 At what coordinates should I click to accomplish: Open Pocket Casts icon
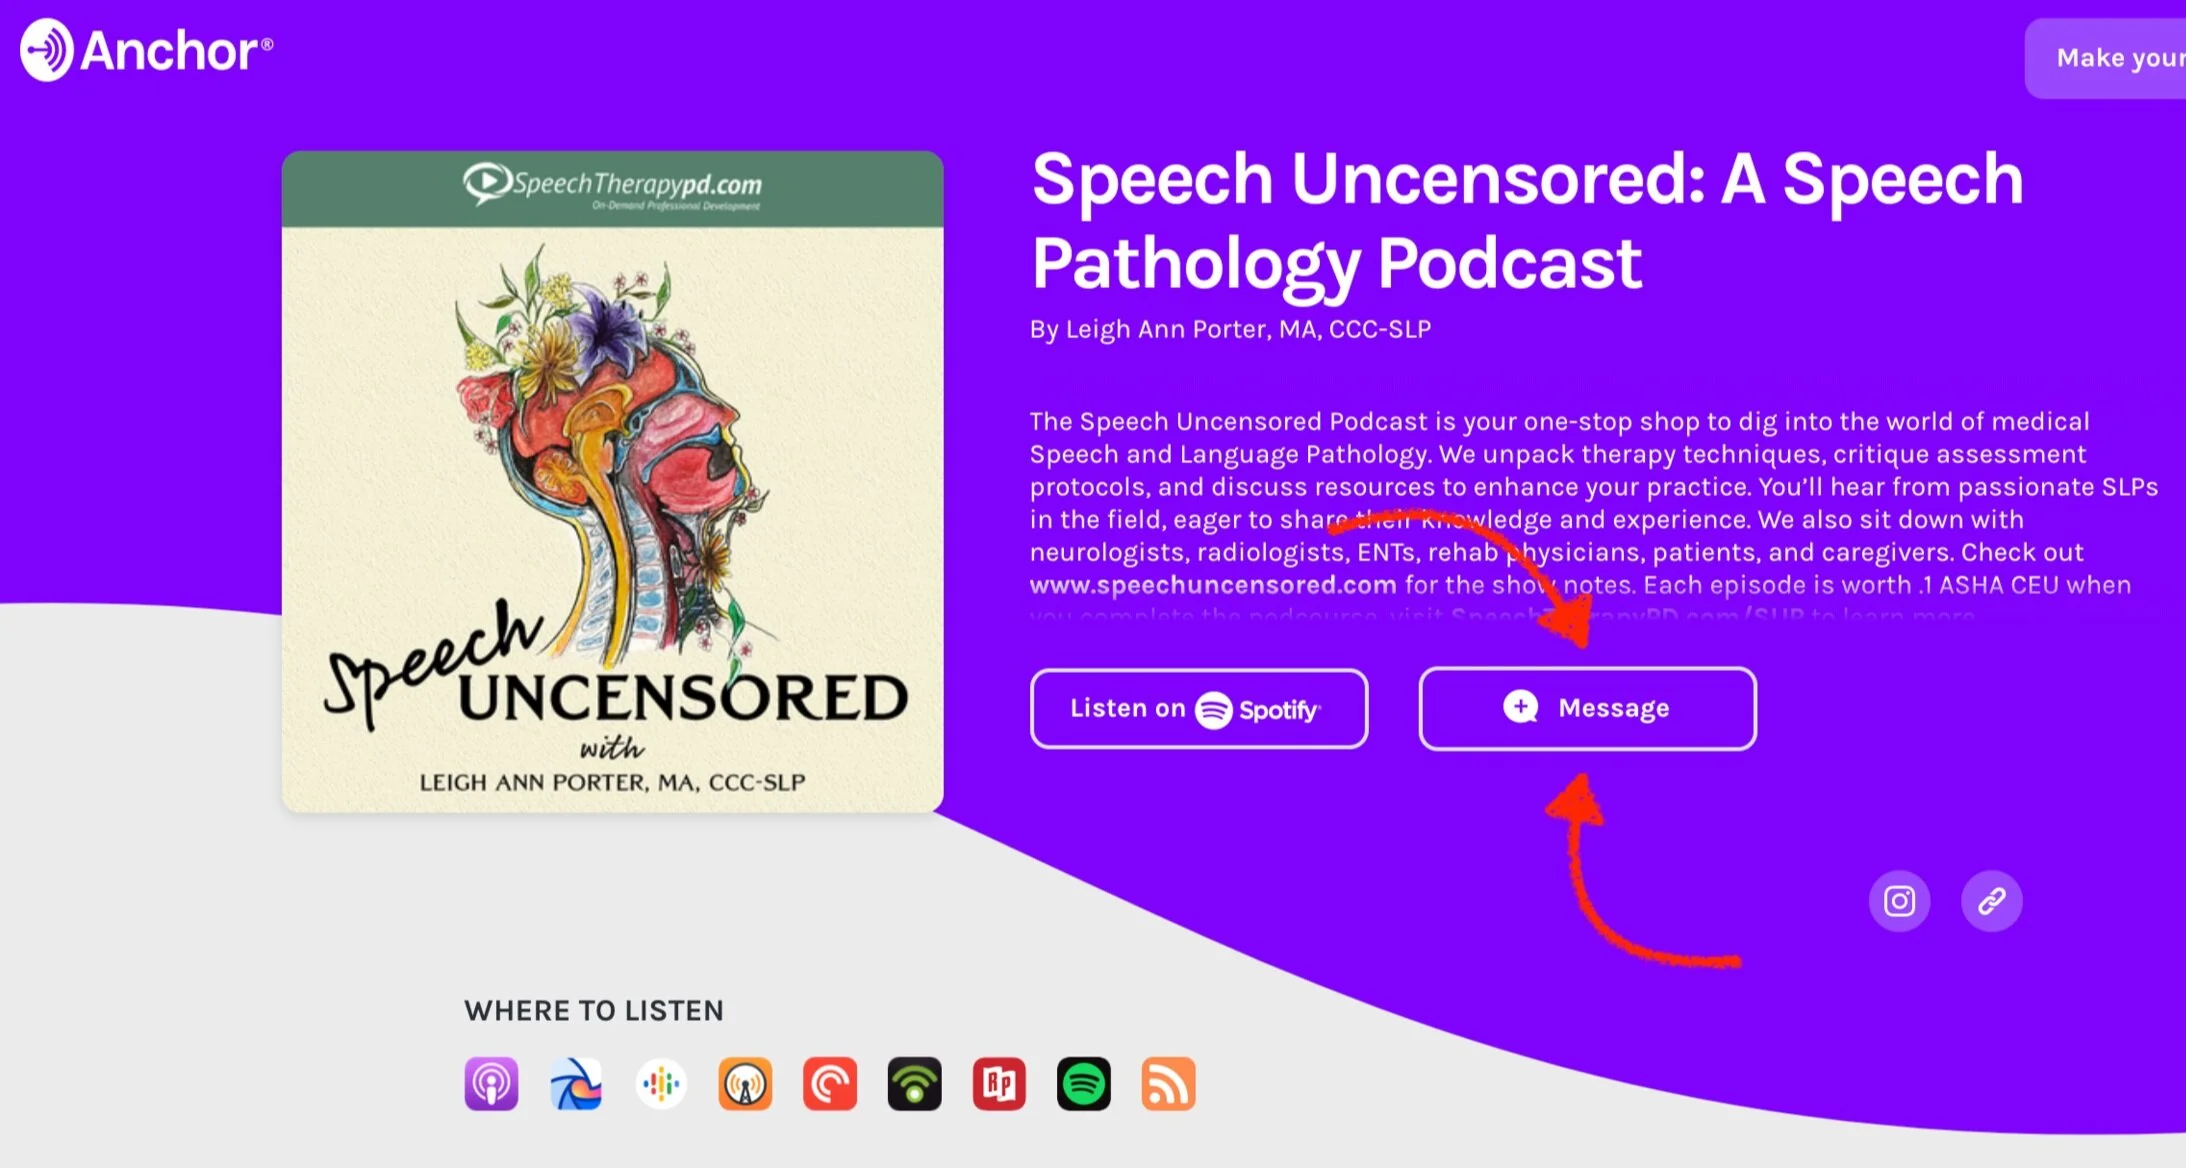coord(830,1083)
